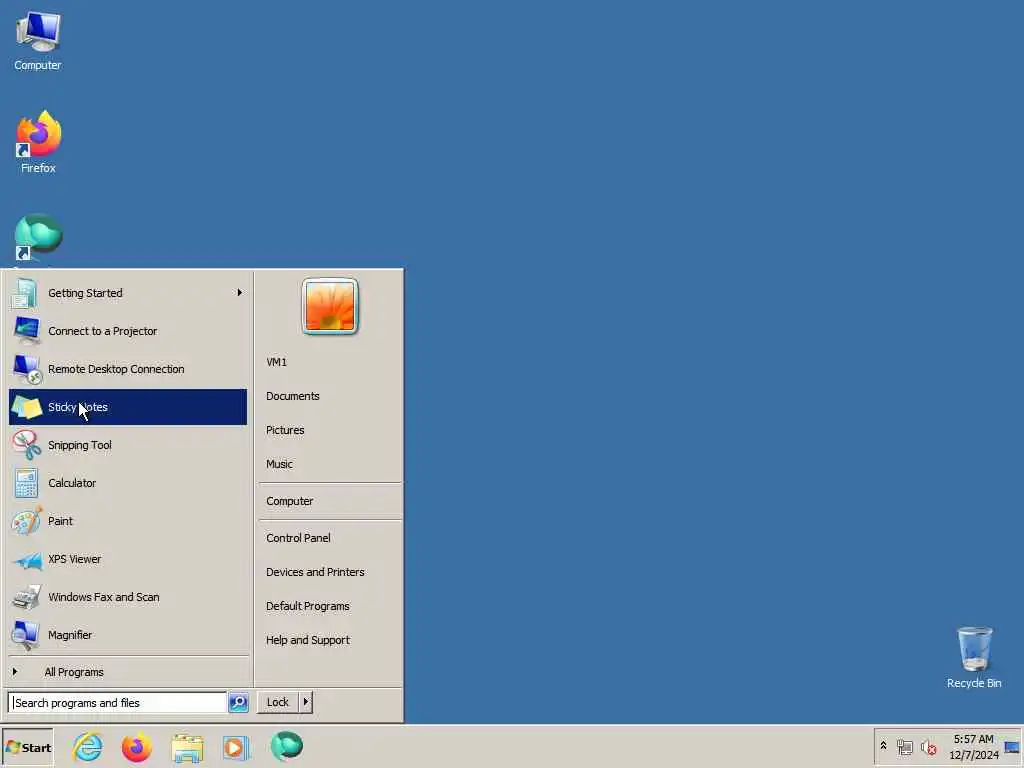Click the muted volume tray icon
Viewport: 1024px width, 768px height.
[928, 747]
